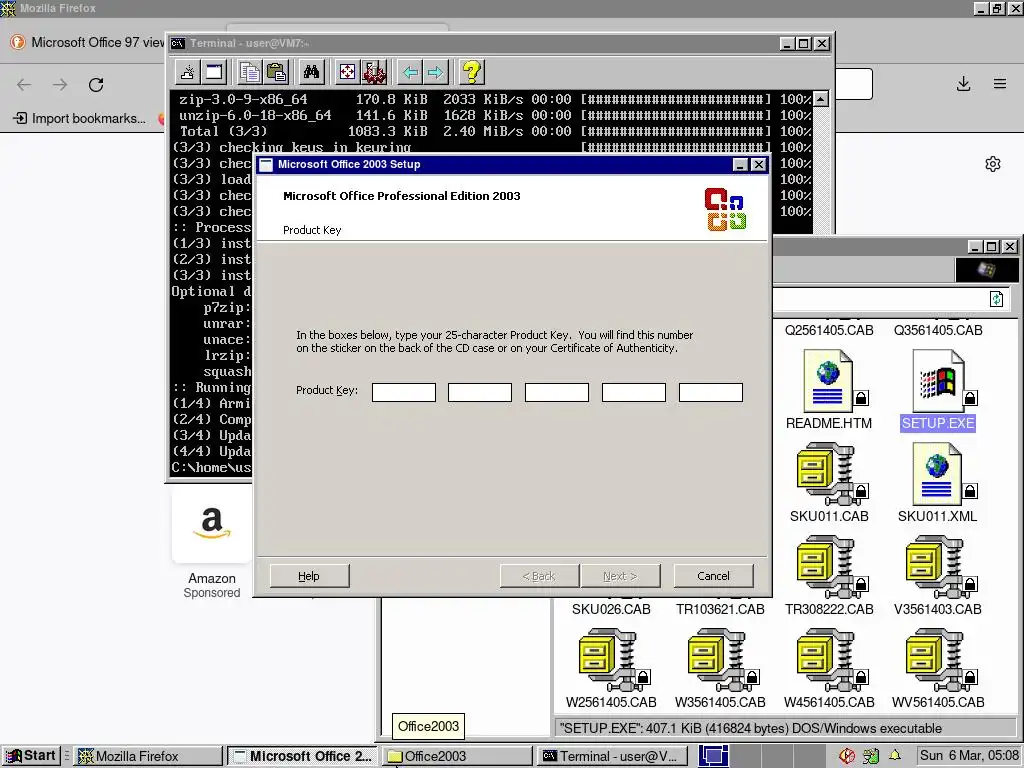Viewport: 1024px width, 768px height.
Task: Click the first Product Key input box
Action: [x=404, y=392]
